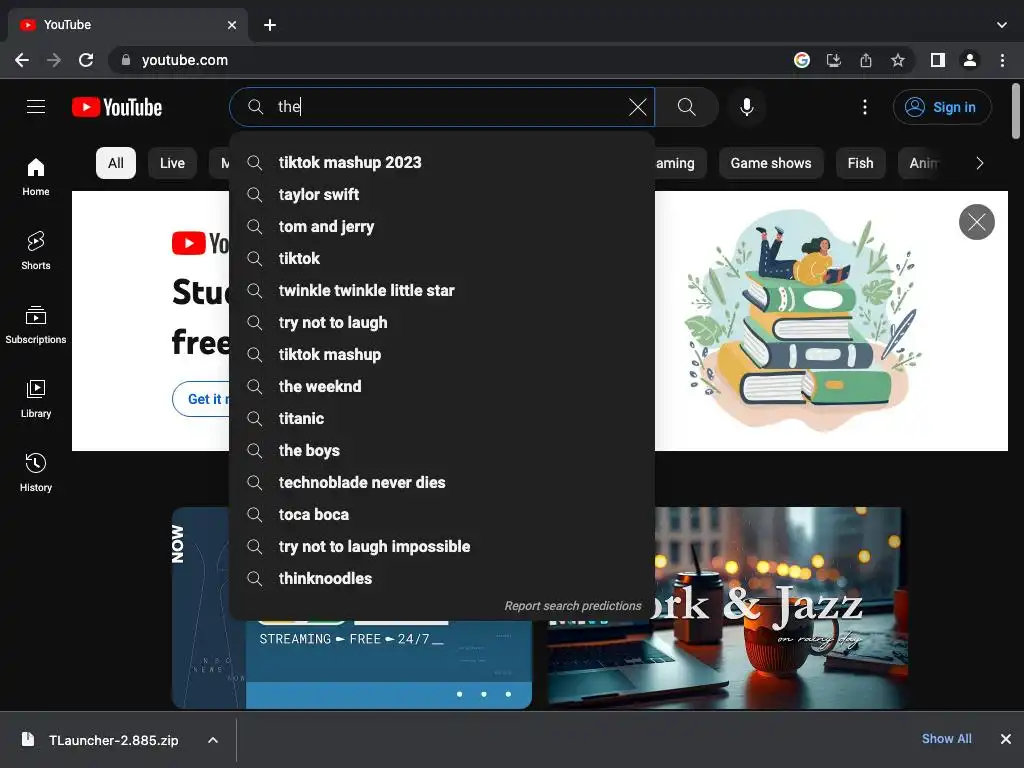The image size is (1024, 768).
Task: Open Shorts in the sidebar
Action: tap(36, 251)
